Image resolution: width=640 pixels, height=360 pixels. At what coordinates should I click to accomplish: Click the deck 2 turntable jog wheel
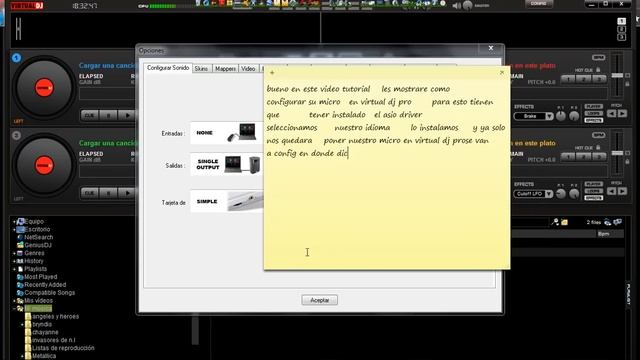[44, 165]
